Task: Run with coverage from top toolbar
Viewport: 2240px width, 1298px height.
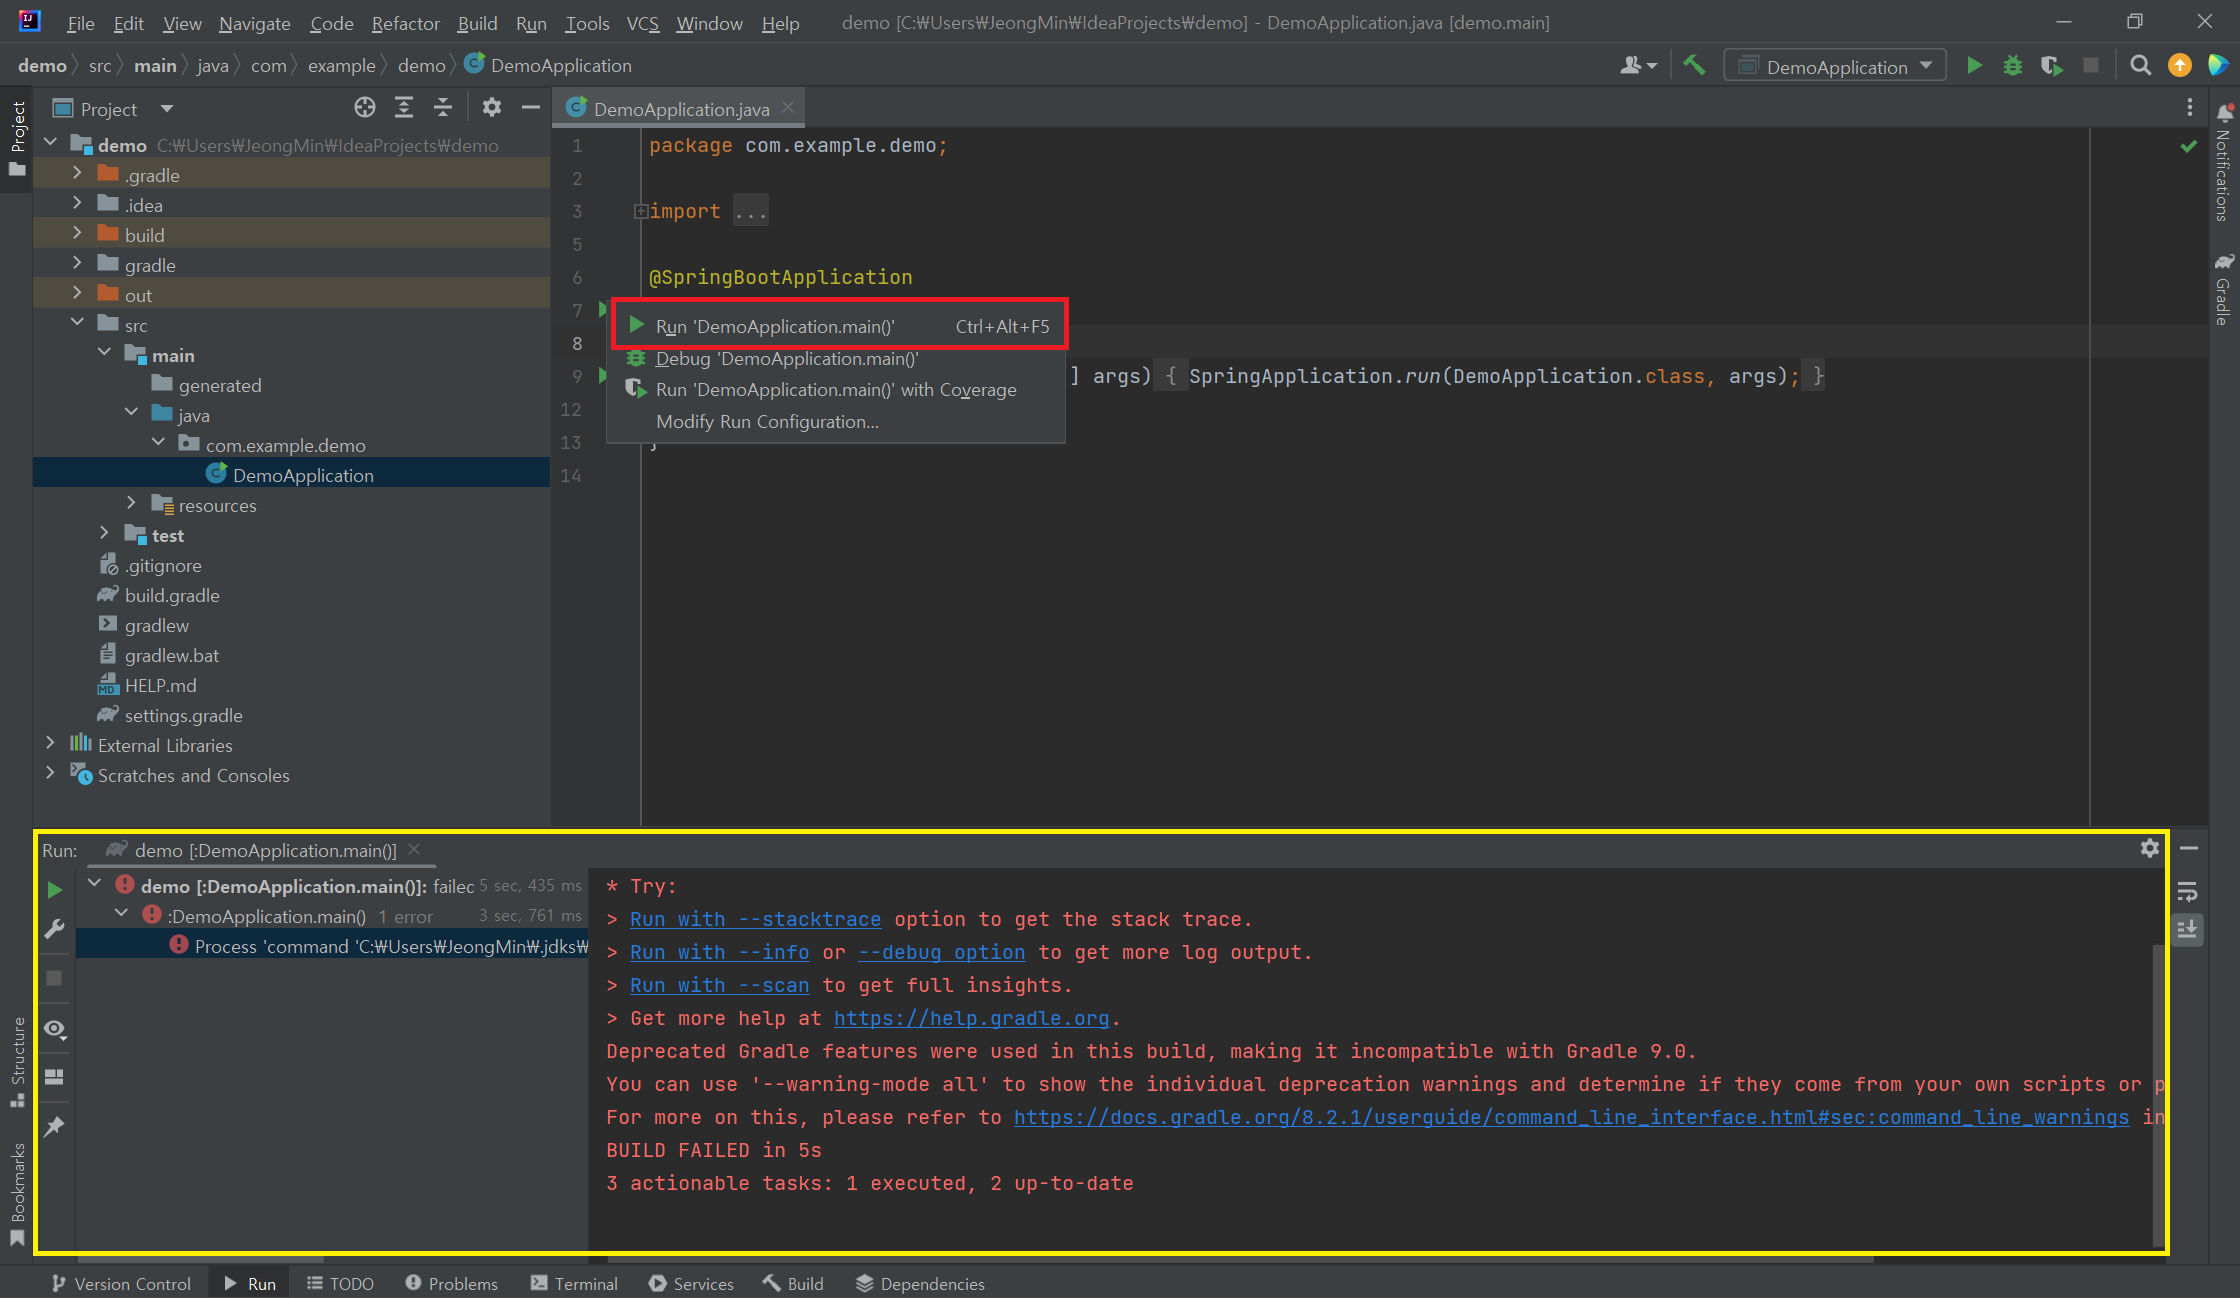Action: click(2051, 66)
